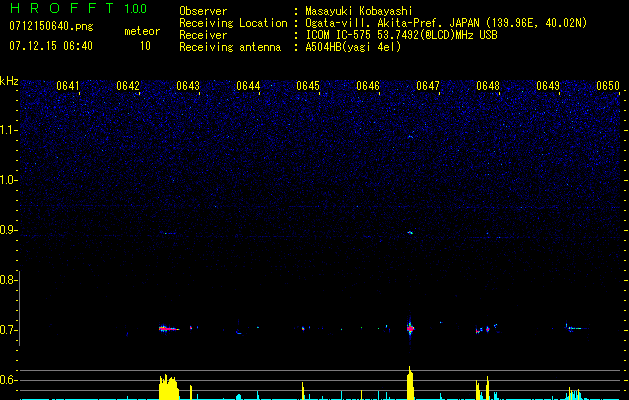The width and height of the screenshot is (629, 400).
Task: Click the tall yellow intensity peak below 0647
Action: (x=410, y=383)
